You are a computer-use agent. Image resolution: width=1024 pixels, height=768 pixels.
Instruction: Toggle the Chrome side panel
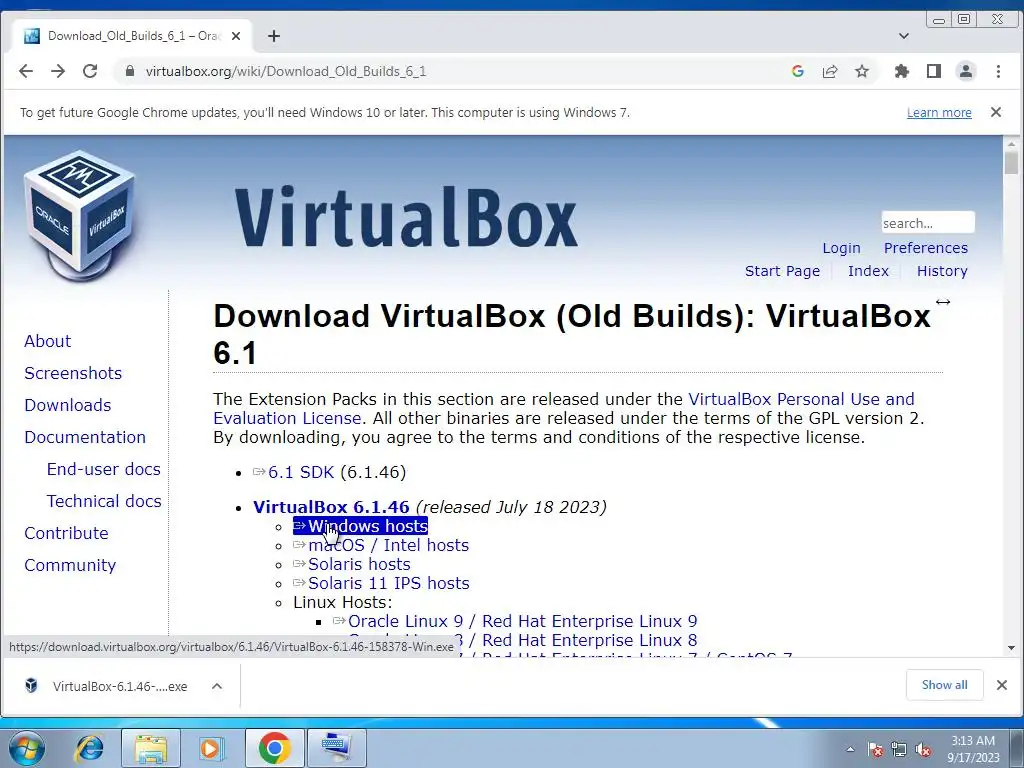click(x=934, y=71)
